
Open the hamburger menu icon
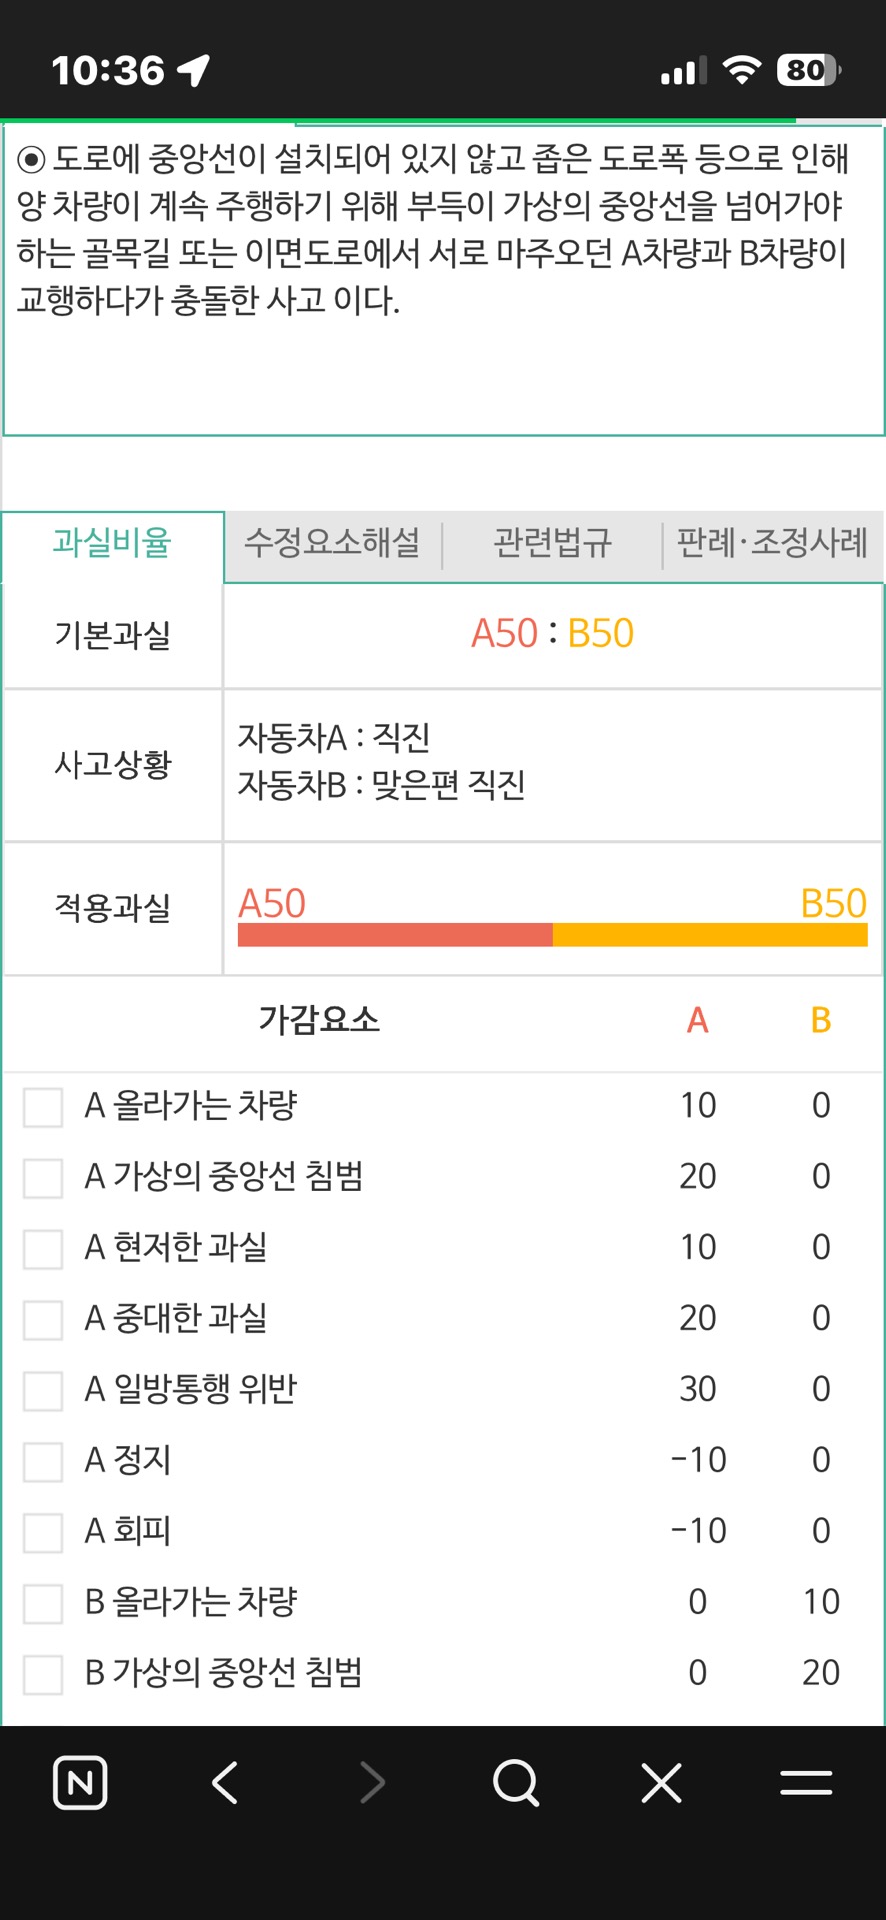806,1782
